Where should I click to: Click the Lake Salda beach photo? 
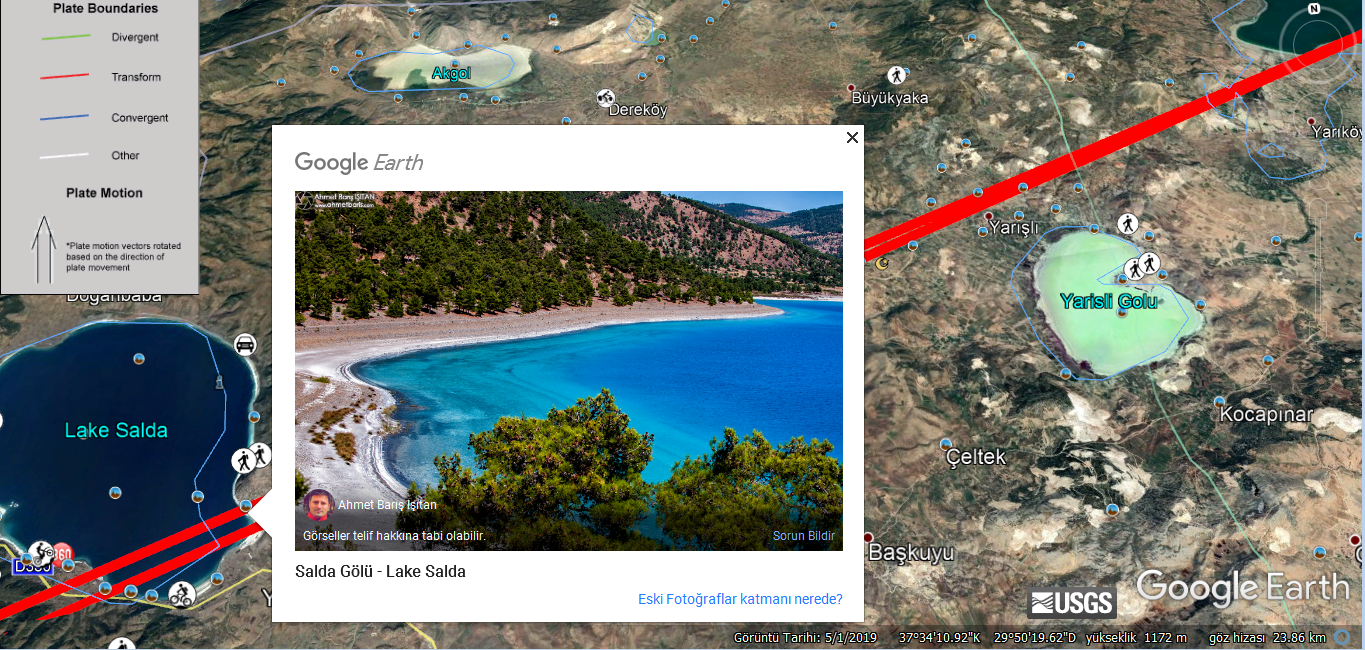[568, 370]
